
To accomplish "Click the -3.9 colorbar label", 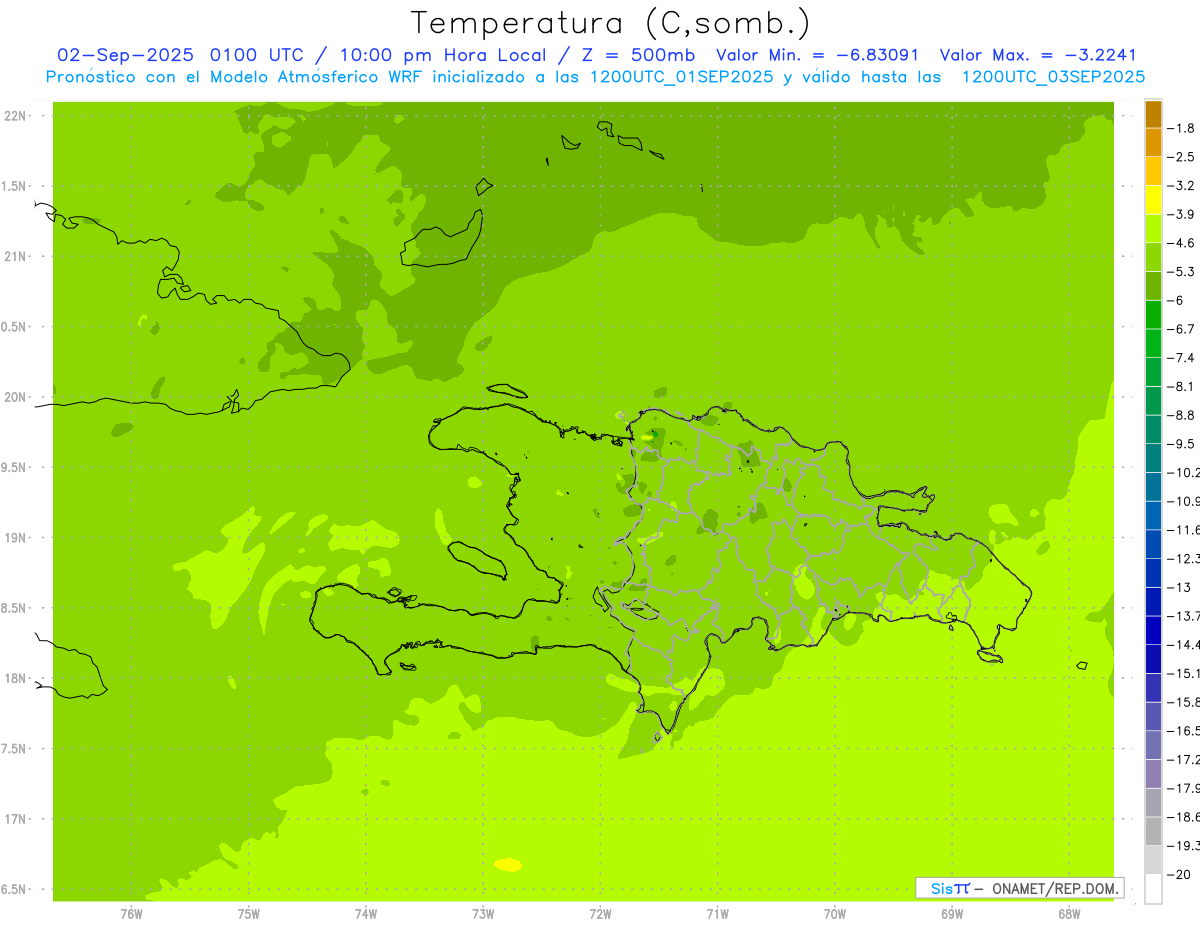I will (x=1183, y=214).
